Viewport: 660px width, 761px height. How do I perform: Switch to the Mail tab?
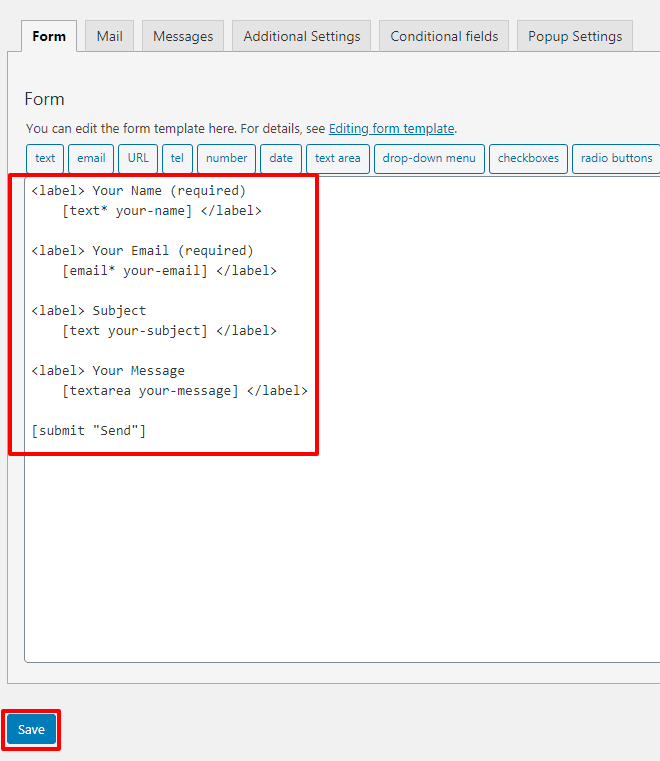[x=110, y=36]
